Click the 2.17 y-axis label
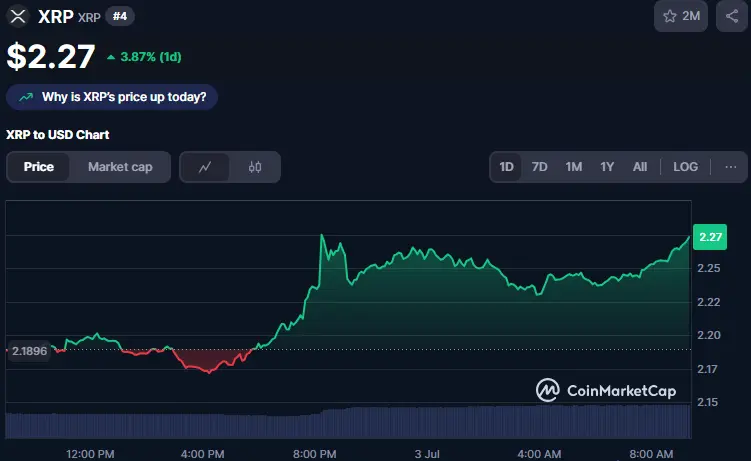 pos(707,369)
